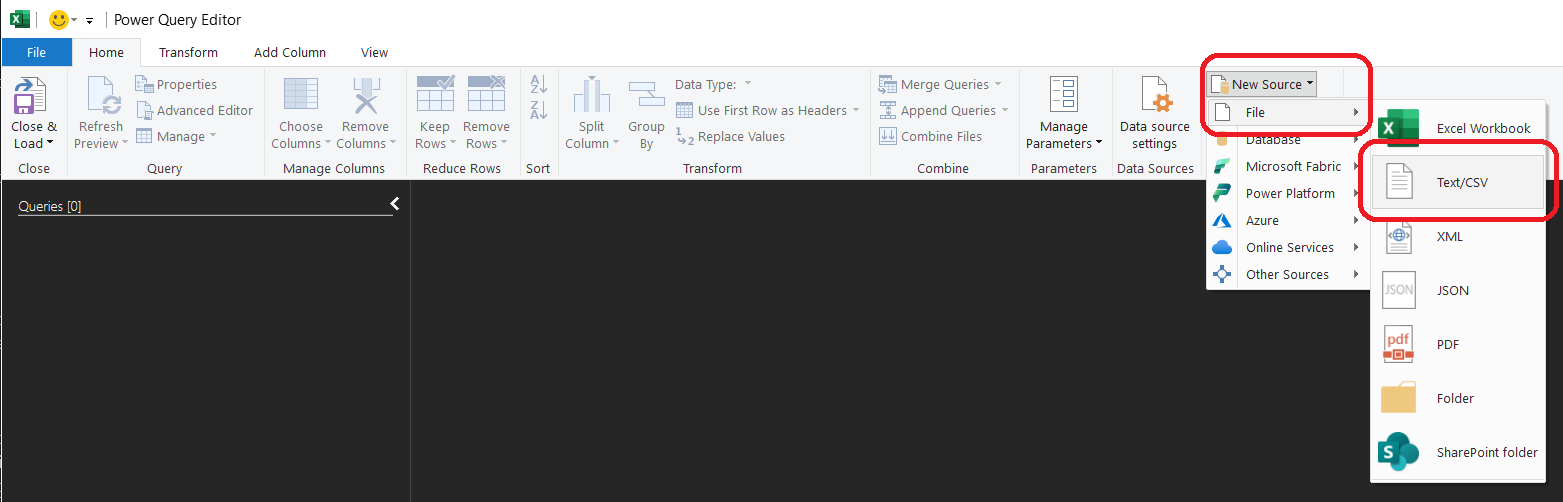1563x502 pixels.
Task: Switch to the Transform tab
Action: coord(188,53)
